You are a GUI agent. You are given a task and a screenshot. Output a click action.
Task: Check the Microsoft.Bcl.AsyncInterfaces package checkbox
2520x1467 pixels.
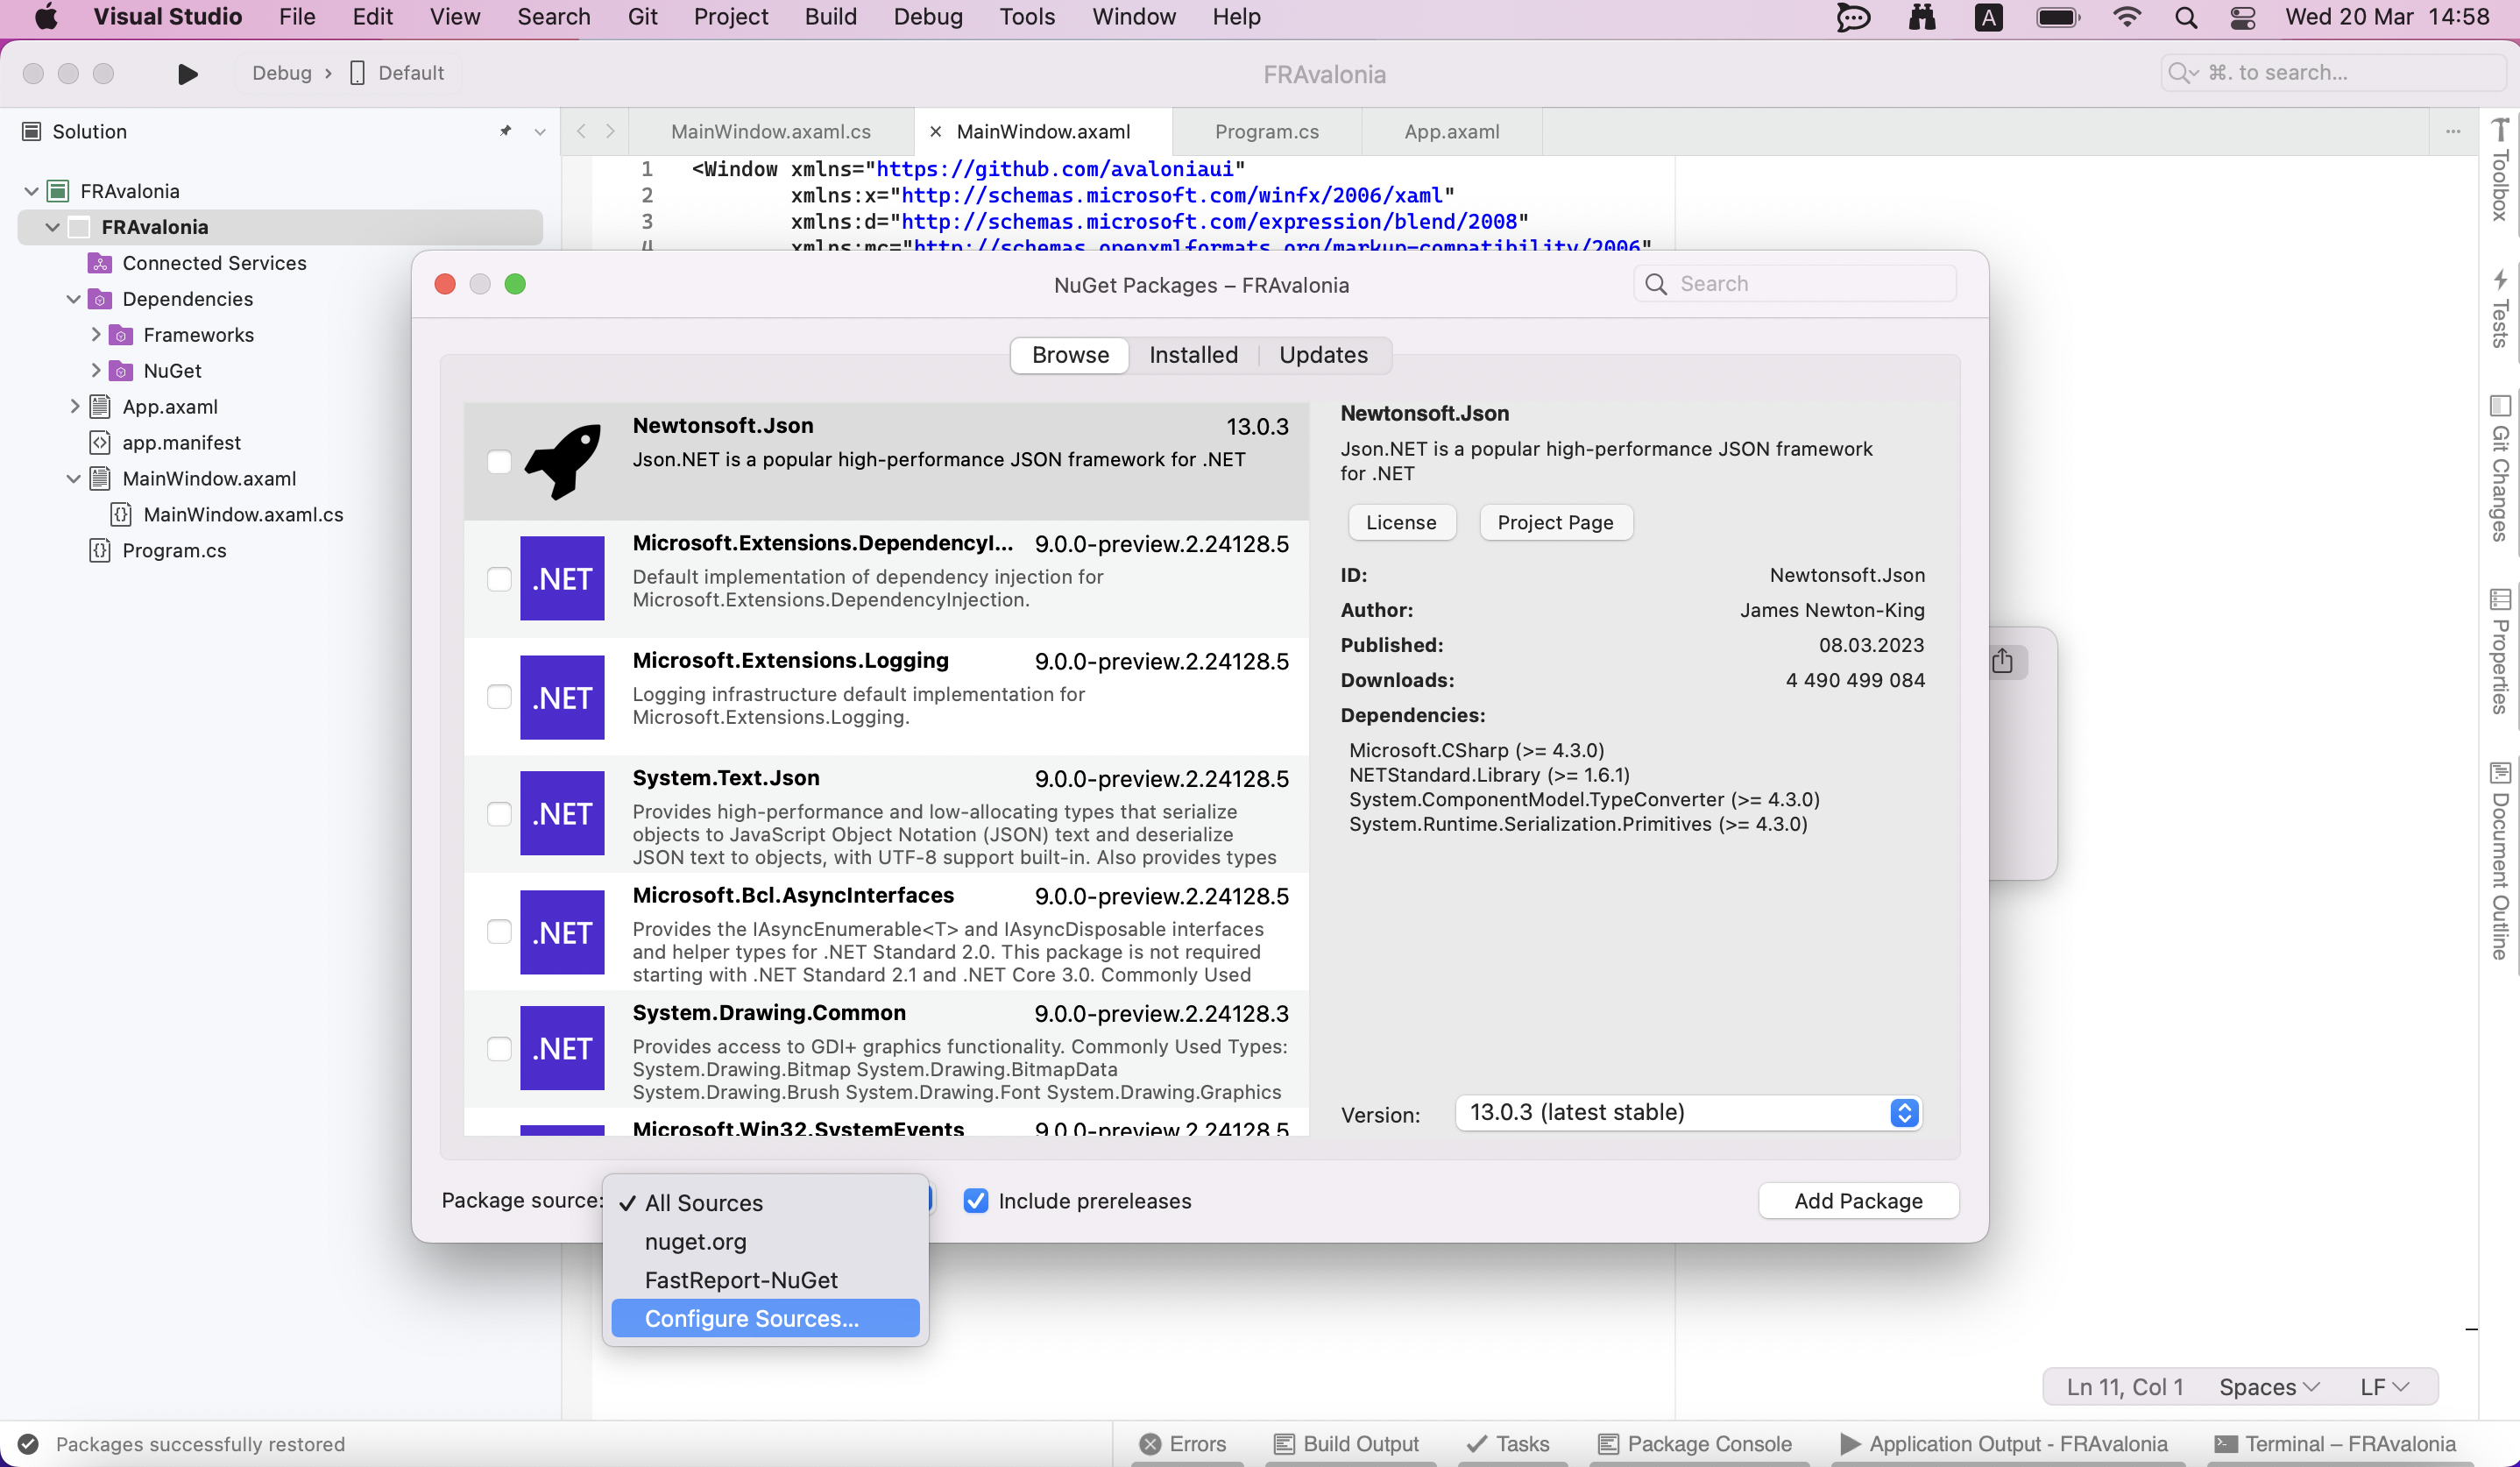(499, 931)
